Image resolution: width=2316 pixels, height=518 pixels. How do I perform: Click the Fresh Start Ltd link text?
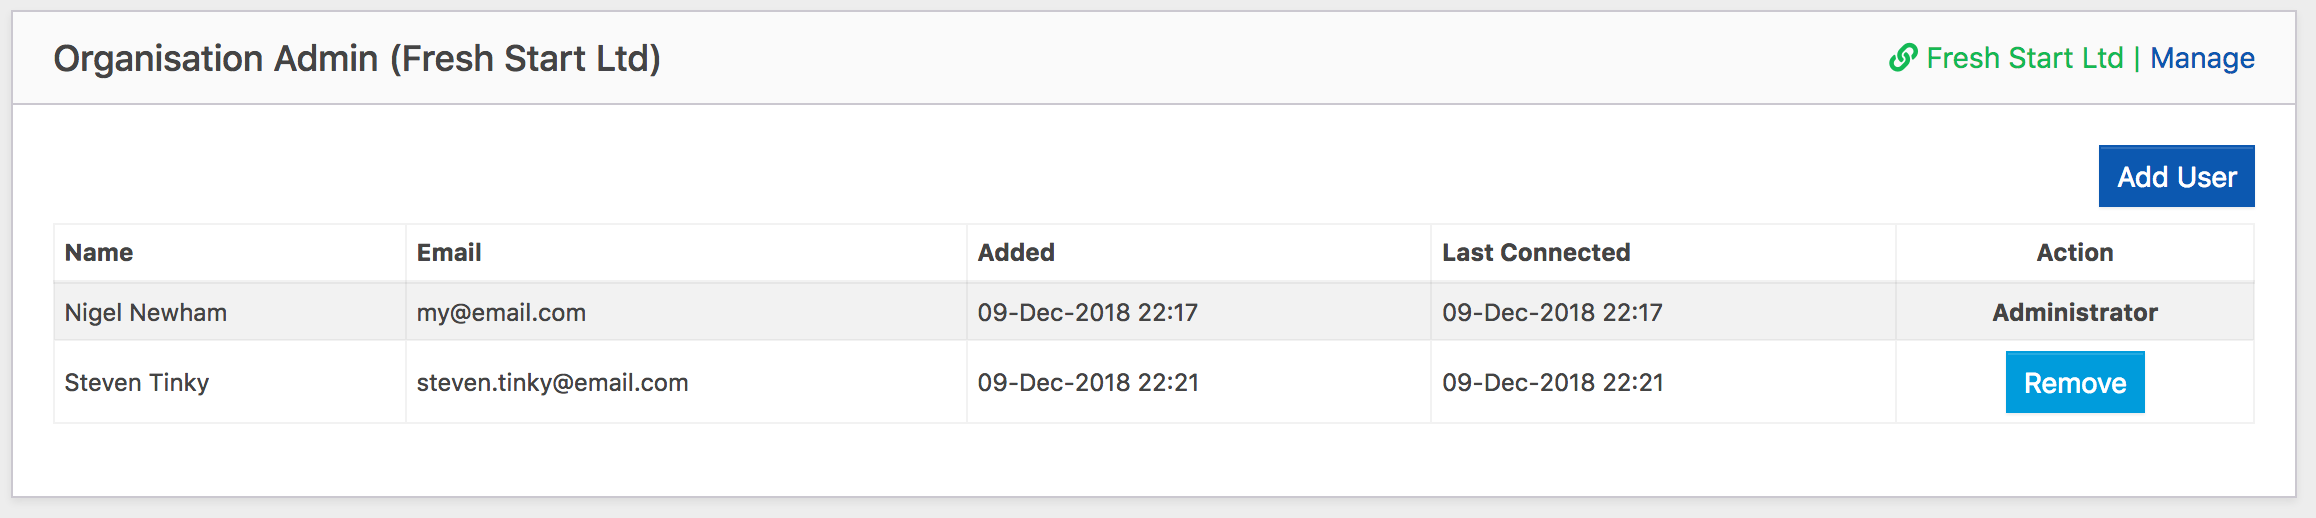point(2024,58)
